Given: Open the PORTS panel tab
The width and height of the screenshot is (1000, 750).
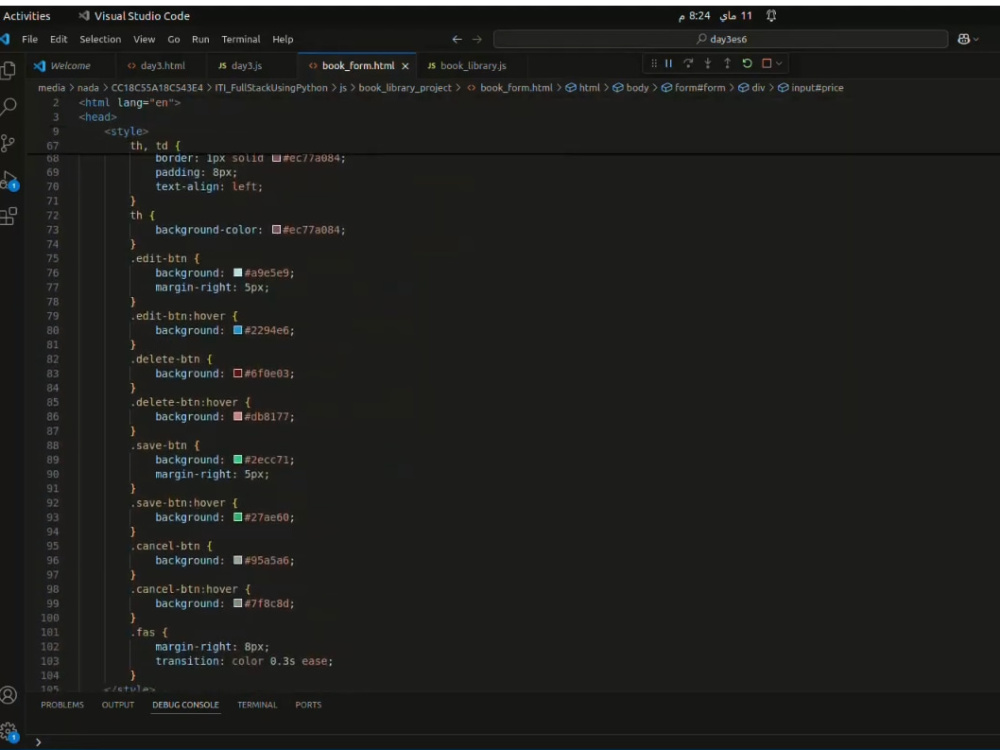Looking at the screenshot, I should click(x=308, y=705).
